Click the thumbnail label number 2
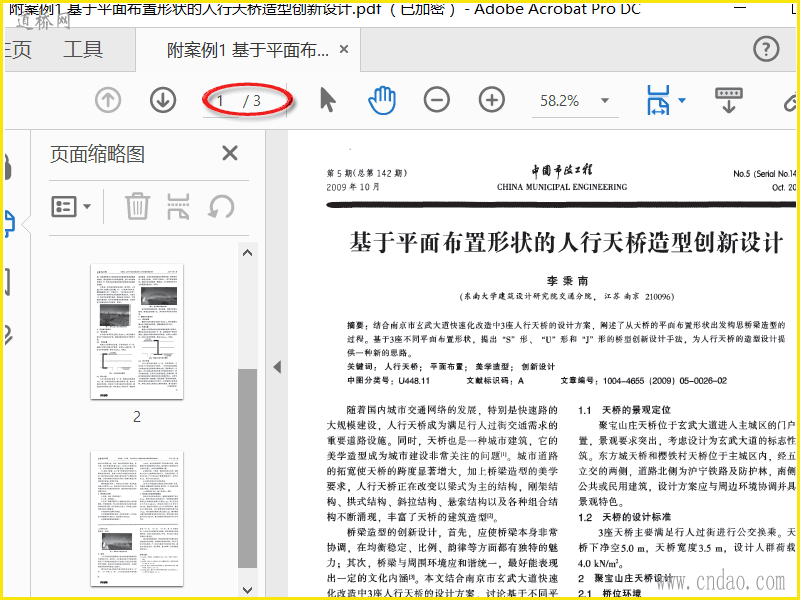 pos(137,417)
